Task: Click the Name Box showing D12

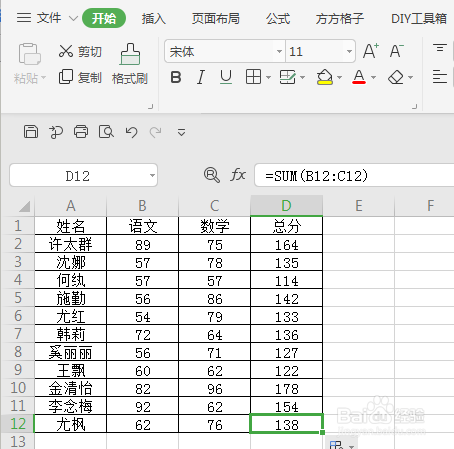Action: pos(78,175)
